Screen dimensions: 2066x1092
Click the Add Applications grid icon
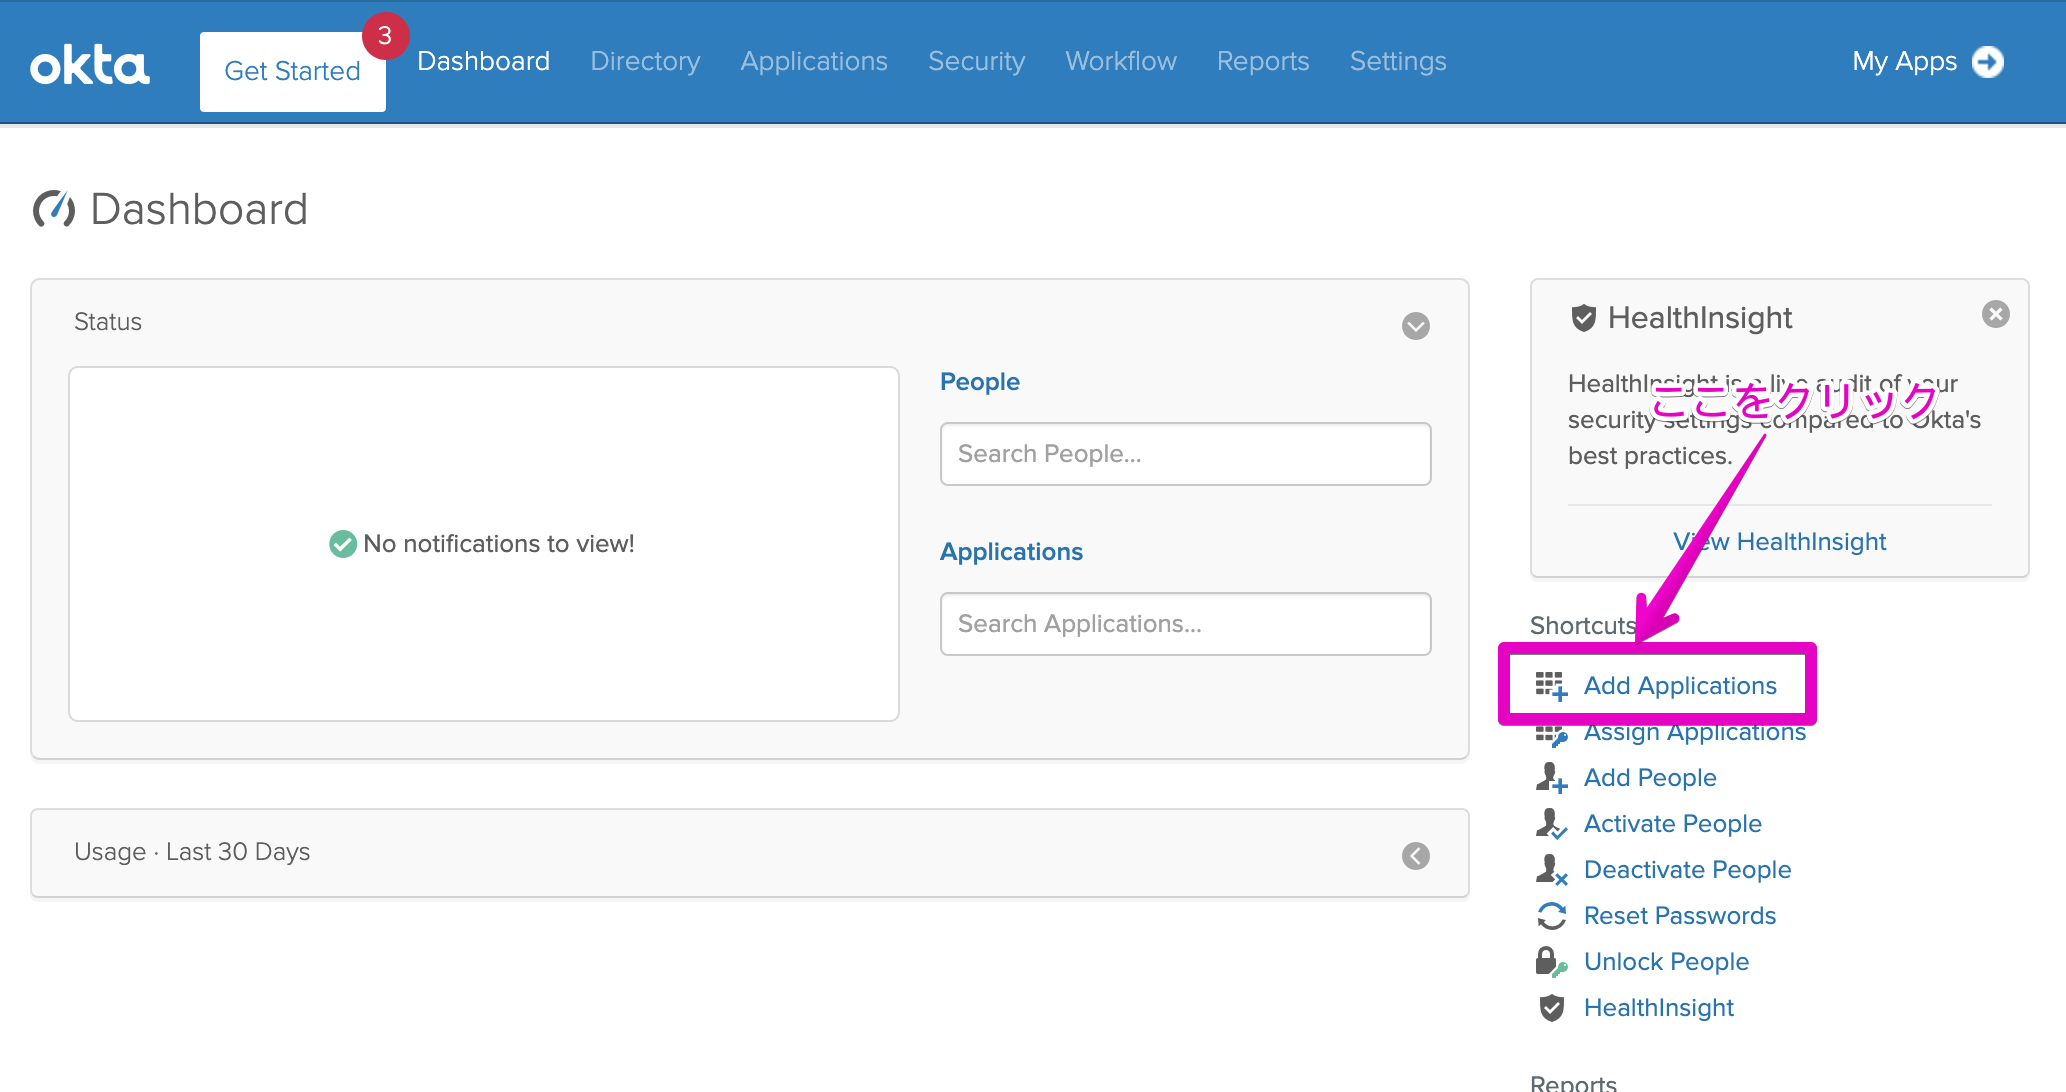(x=1551, y=686)
